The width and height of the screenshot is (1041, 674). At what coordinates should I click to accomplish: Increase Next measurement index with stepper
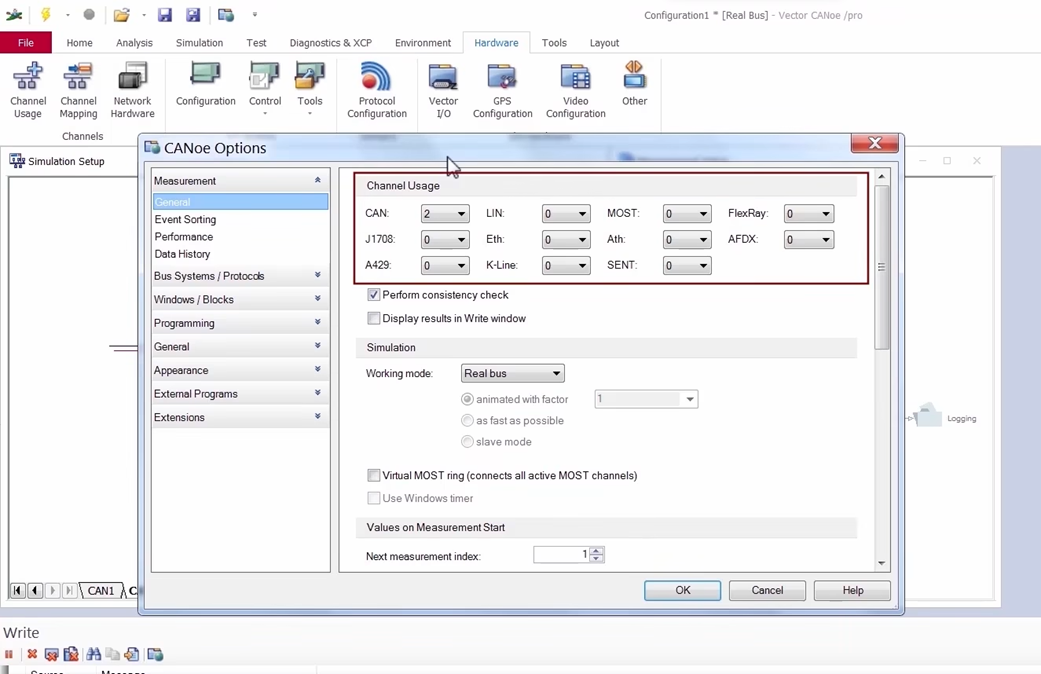point(597,550)
